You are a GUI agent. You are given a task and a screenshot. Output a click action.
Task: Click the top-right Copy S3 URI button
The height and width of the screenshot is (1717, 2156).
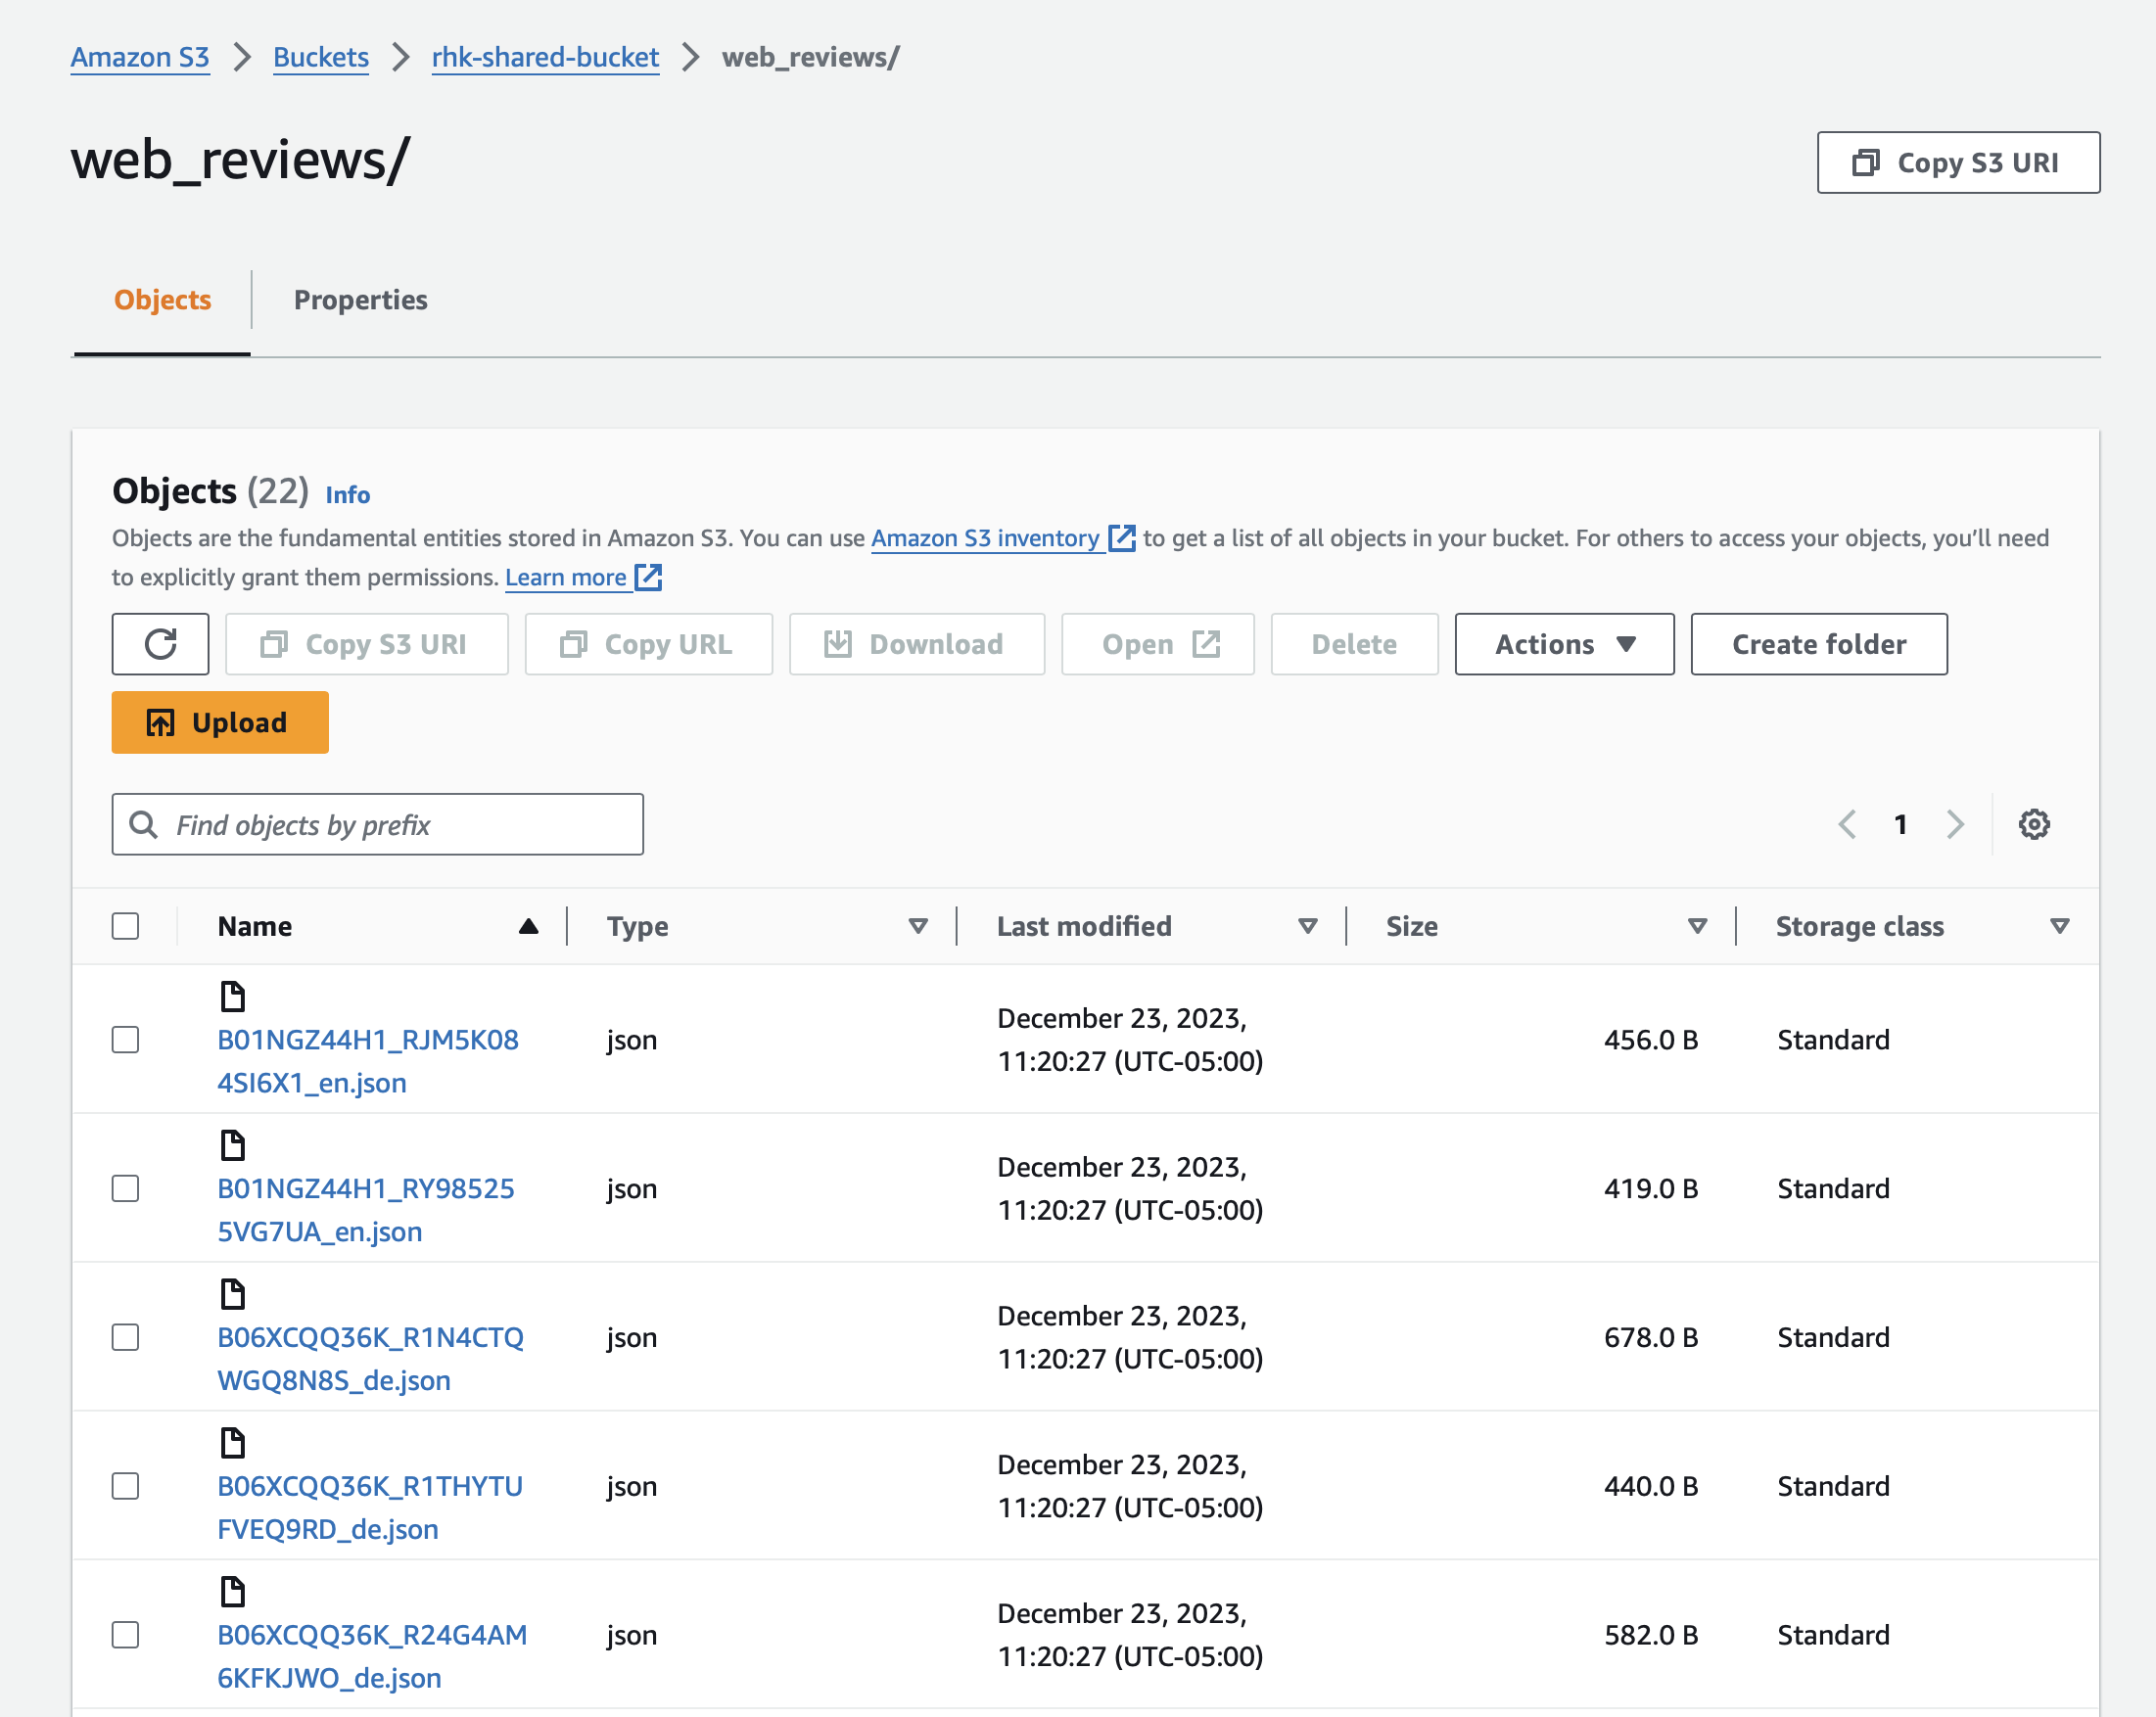click(x=1957, y=162)
